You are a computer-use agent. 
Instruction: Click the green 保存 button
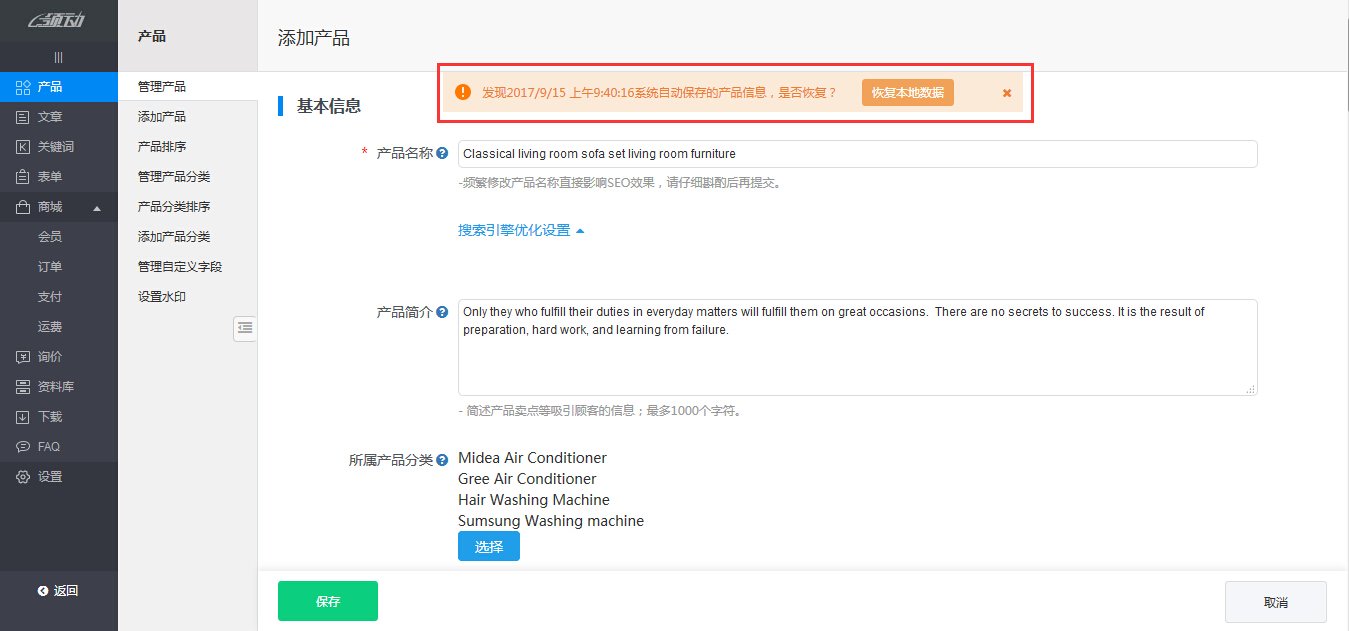(328, 601)
